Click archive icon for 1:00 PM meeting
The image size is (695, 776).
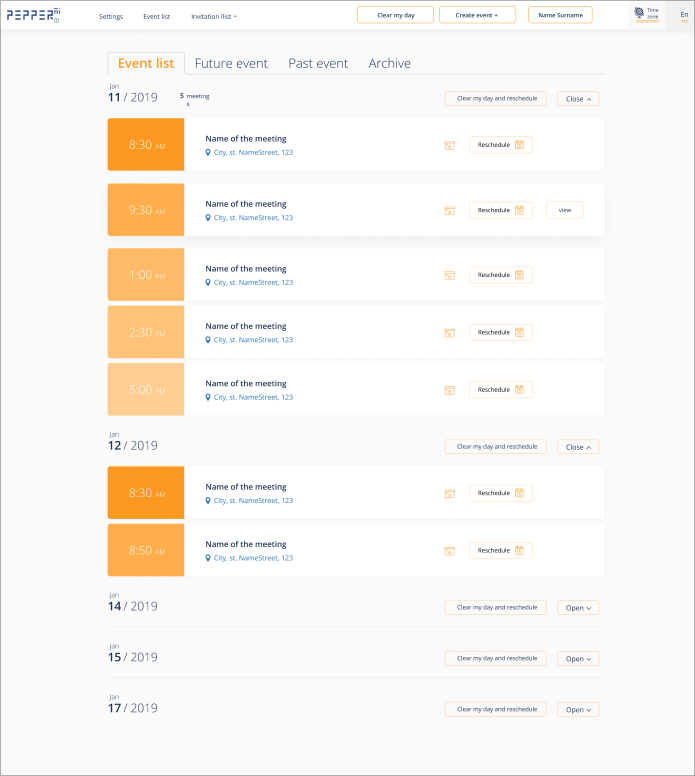449,276
